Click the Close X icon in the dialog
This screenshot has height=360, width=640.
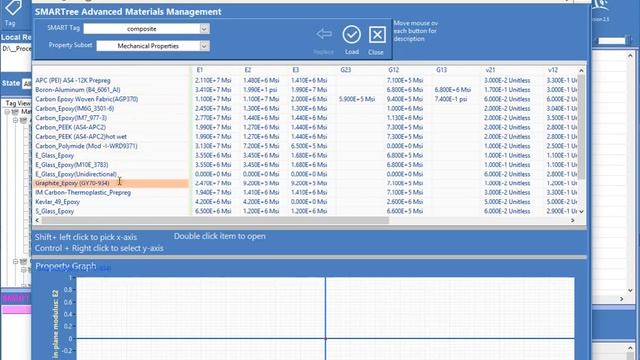(377, 35)
